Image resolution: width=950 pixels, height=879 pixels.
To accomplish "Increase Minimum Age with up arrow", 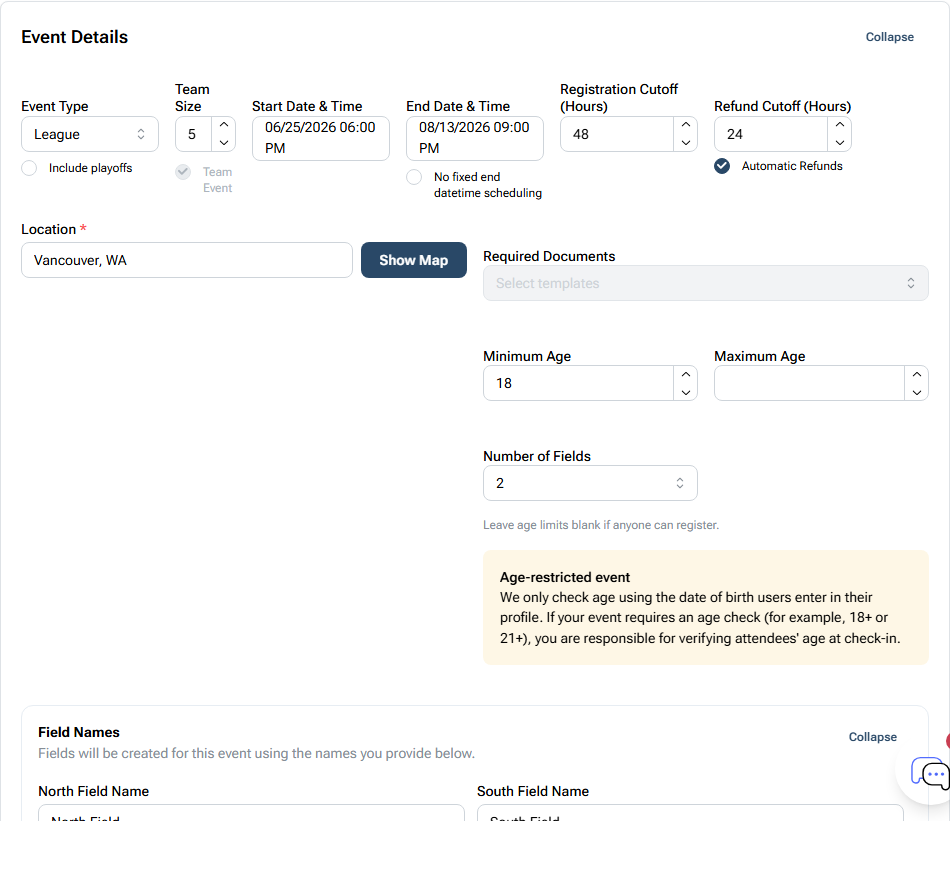I will point(685,374).
